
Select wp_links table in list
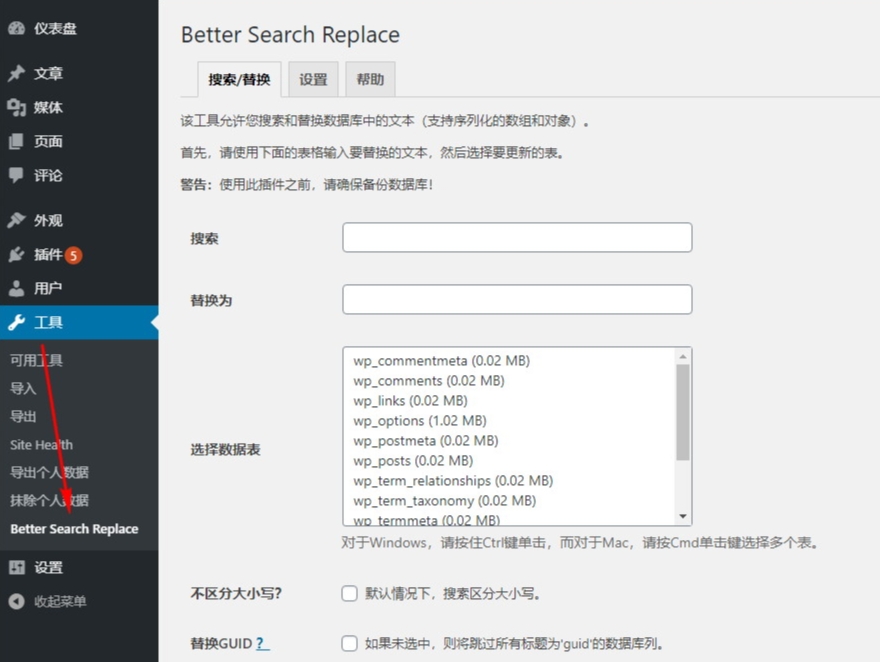point(410,401)
